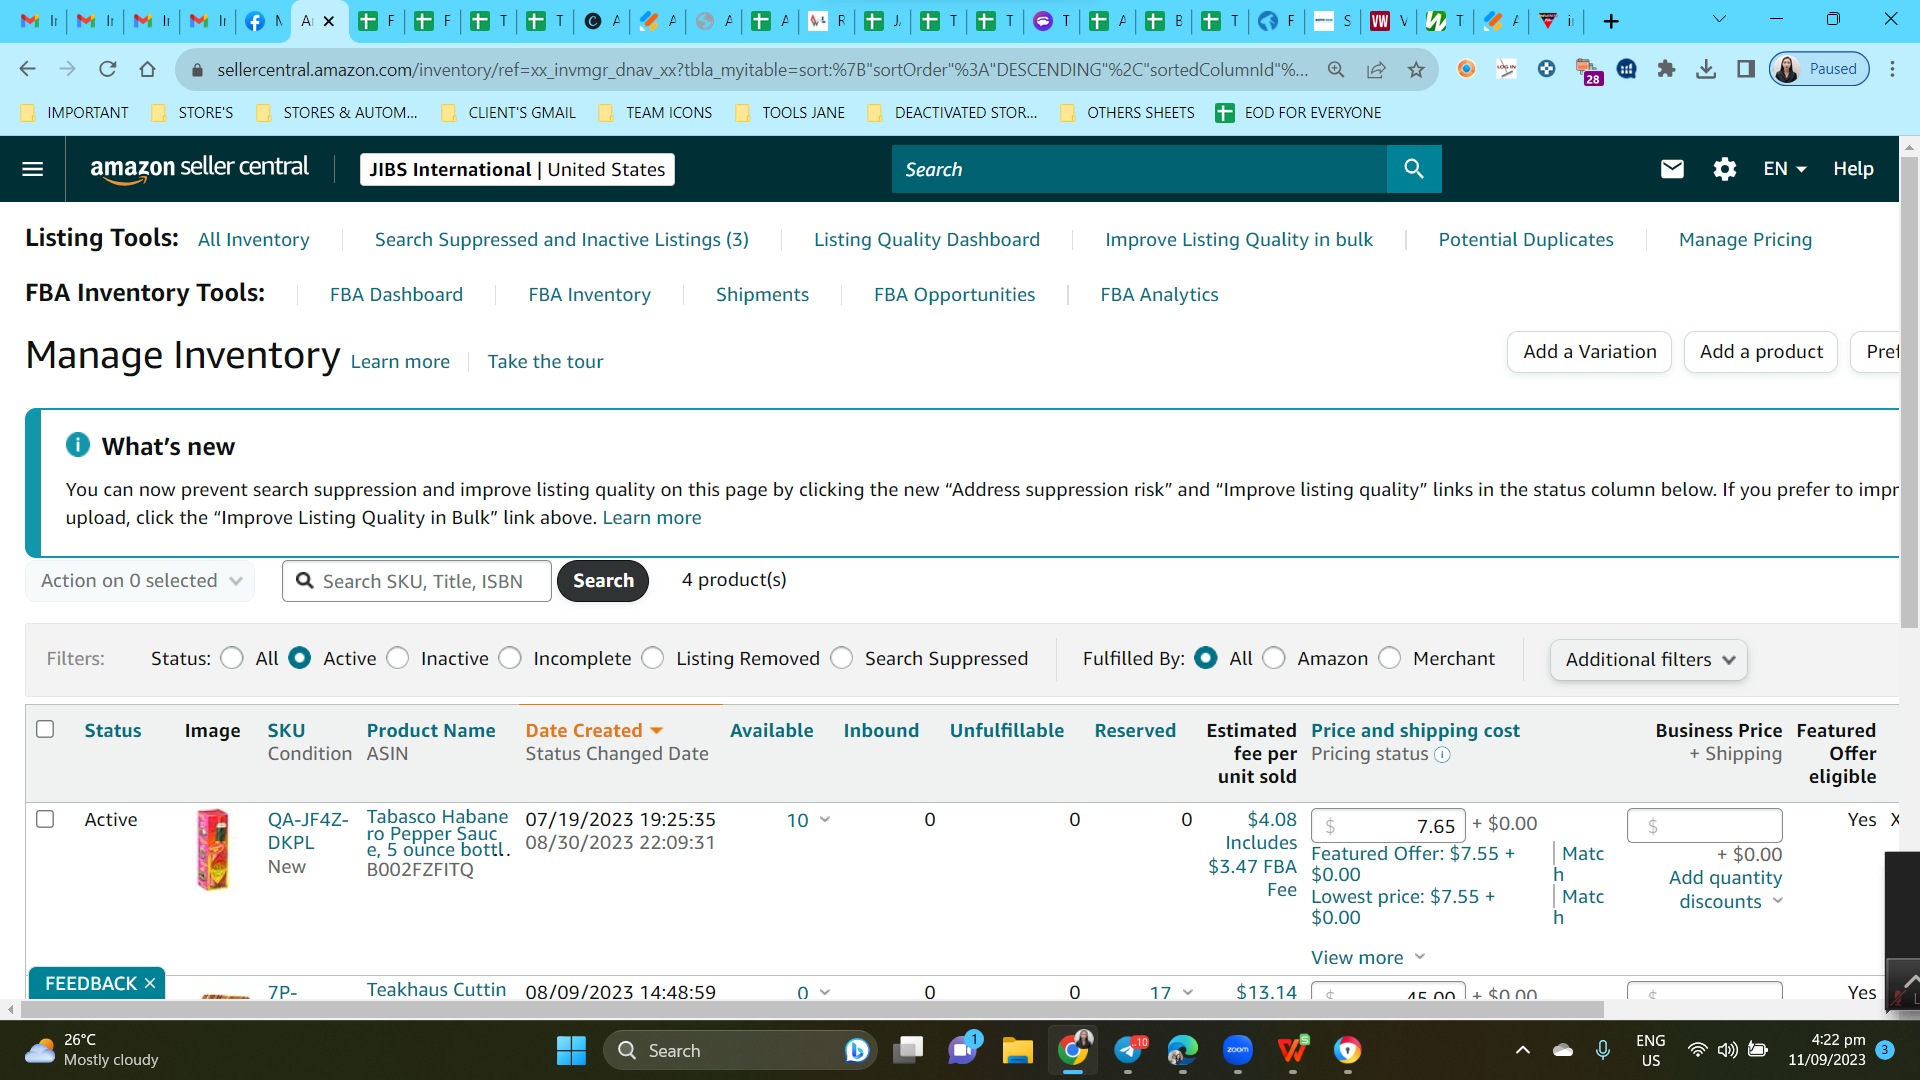Open the Manage Pricing page

1745,240
